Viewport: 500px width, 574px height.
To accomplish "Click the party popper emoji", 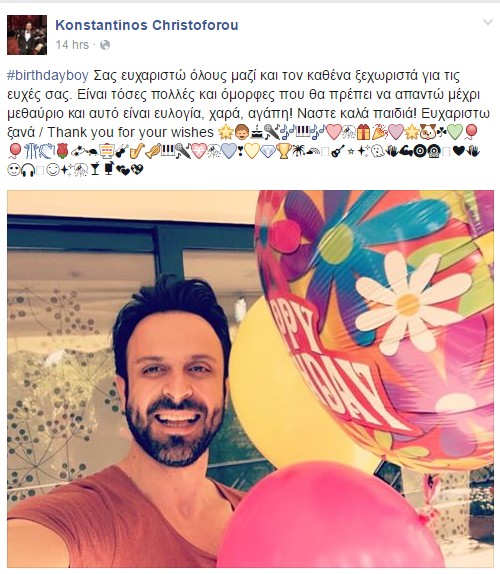I will point(380,132).
